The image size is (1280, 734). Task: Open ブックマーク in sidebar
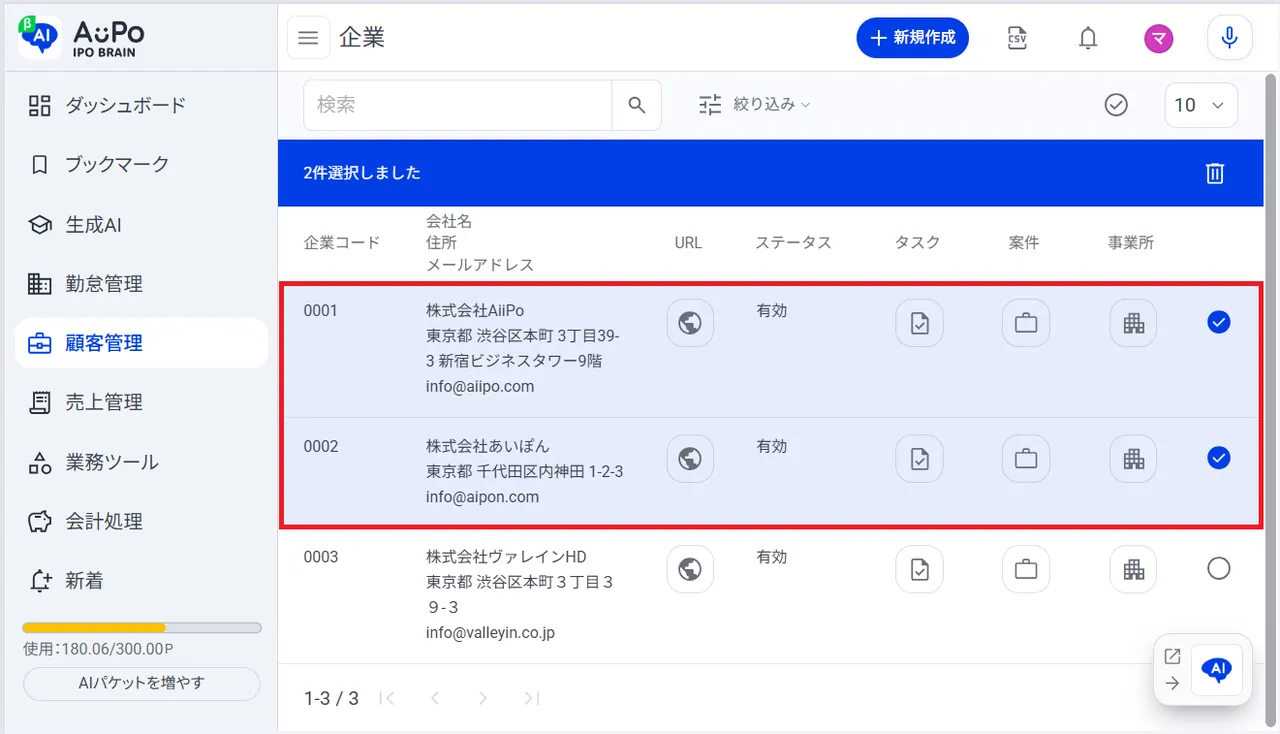point(141,165)
